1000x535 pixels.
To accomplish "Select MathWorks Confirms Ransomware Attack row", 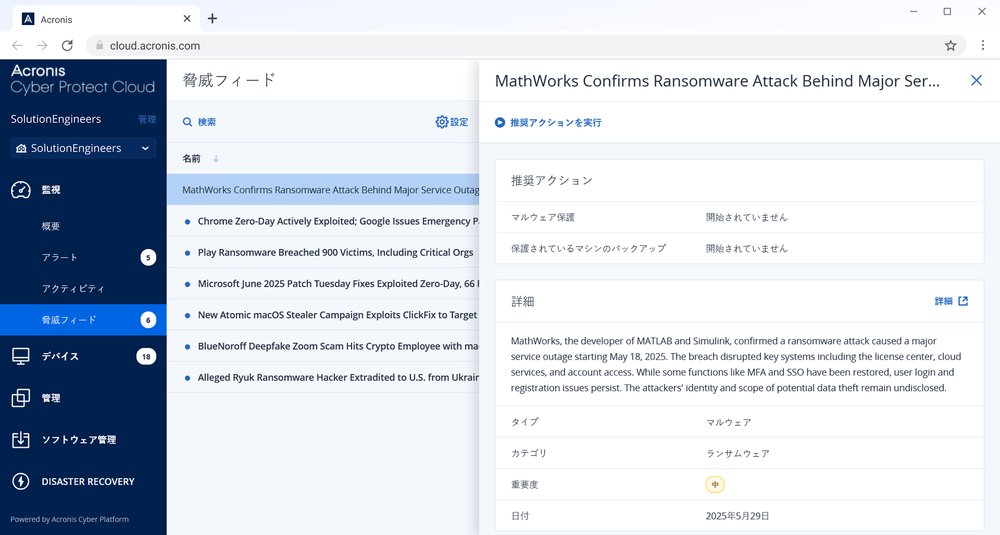I will click(x=323, y=190).
